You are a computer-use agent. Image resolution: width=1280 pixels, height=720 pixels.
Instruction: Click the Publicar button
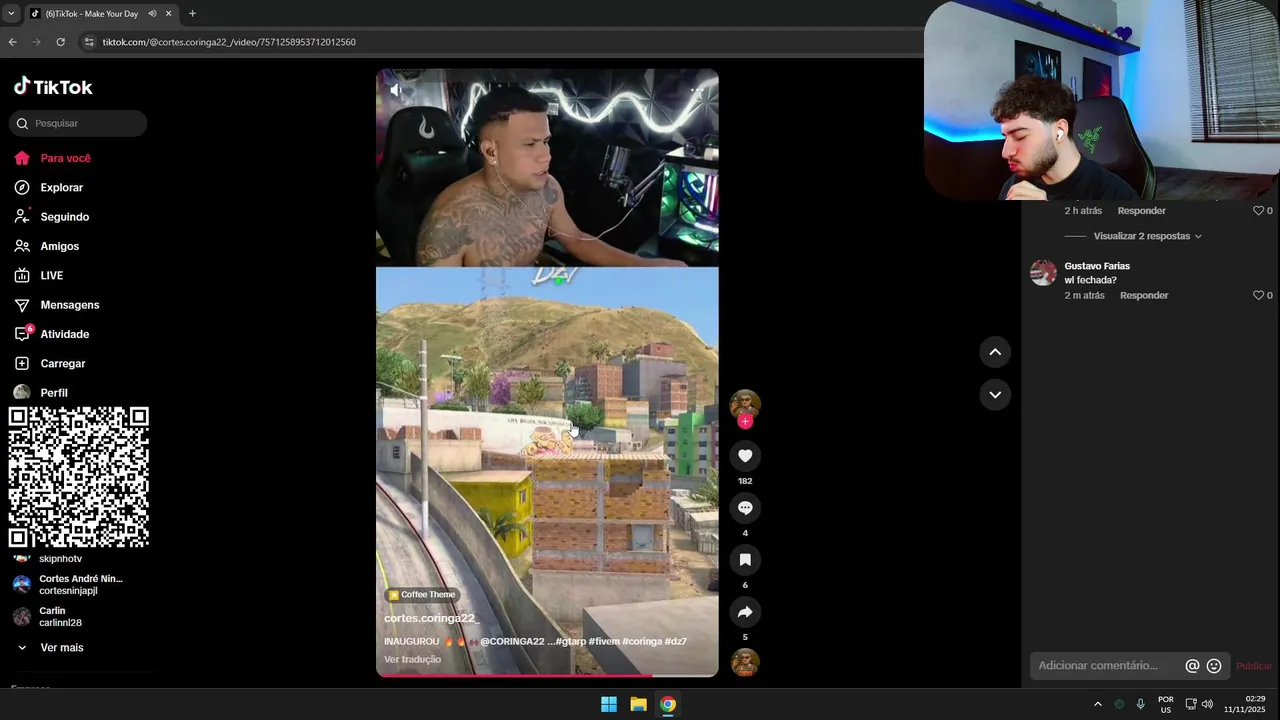click(x=1254, y=666)
